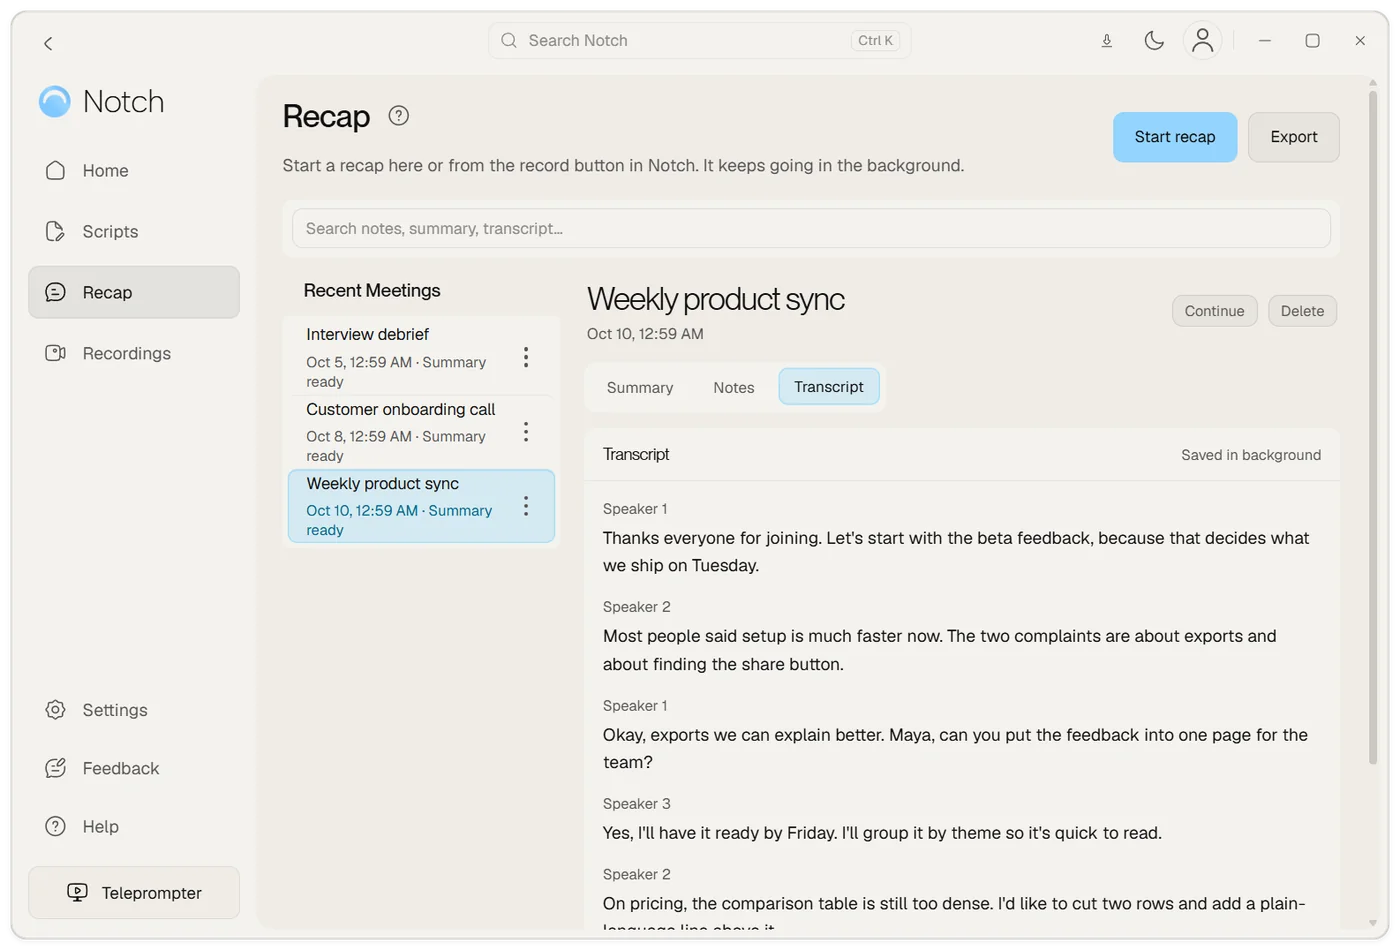Click the Scripts icon in sidebar
1400x950 pixels.
[56, 232]
